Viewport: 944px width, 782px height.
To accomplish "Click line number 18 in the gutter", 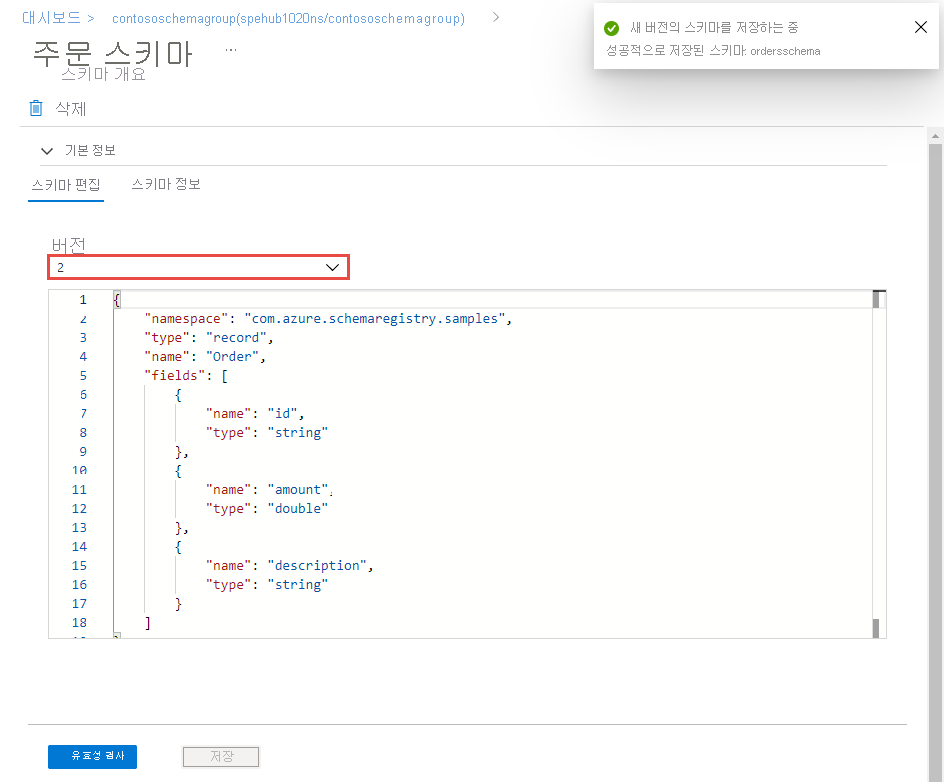I will click(x=79, y=622).
